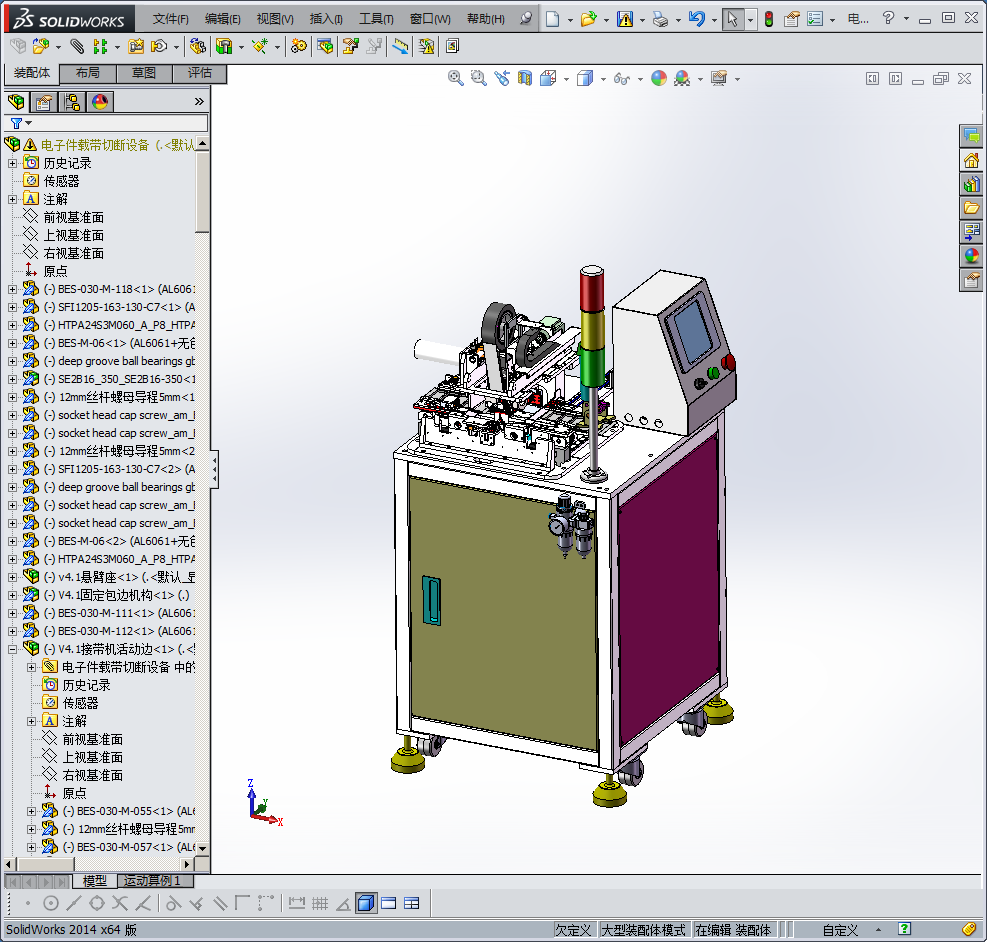Open File Explorer folder in task pane

(x=971, y=208)
